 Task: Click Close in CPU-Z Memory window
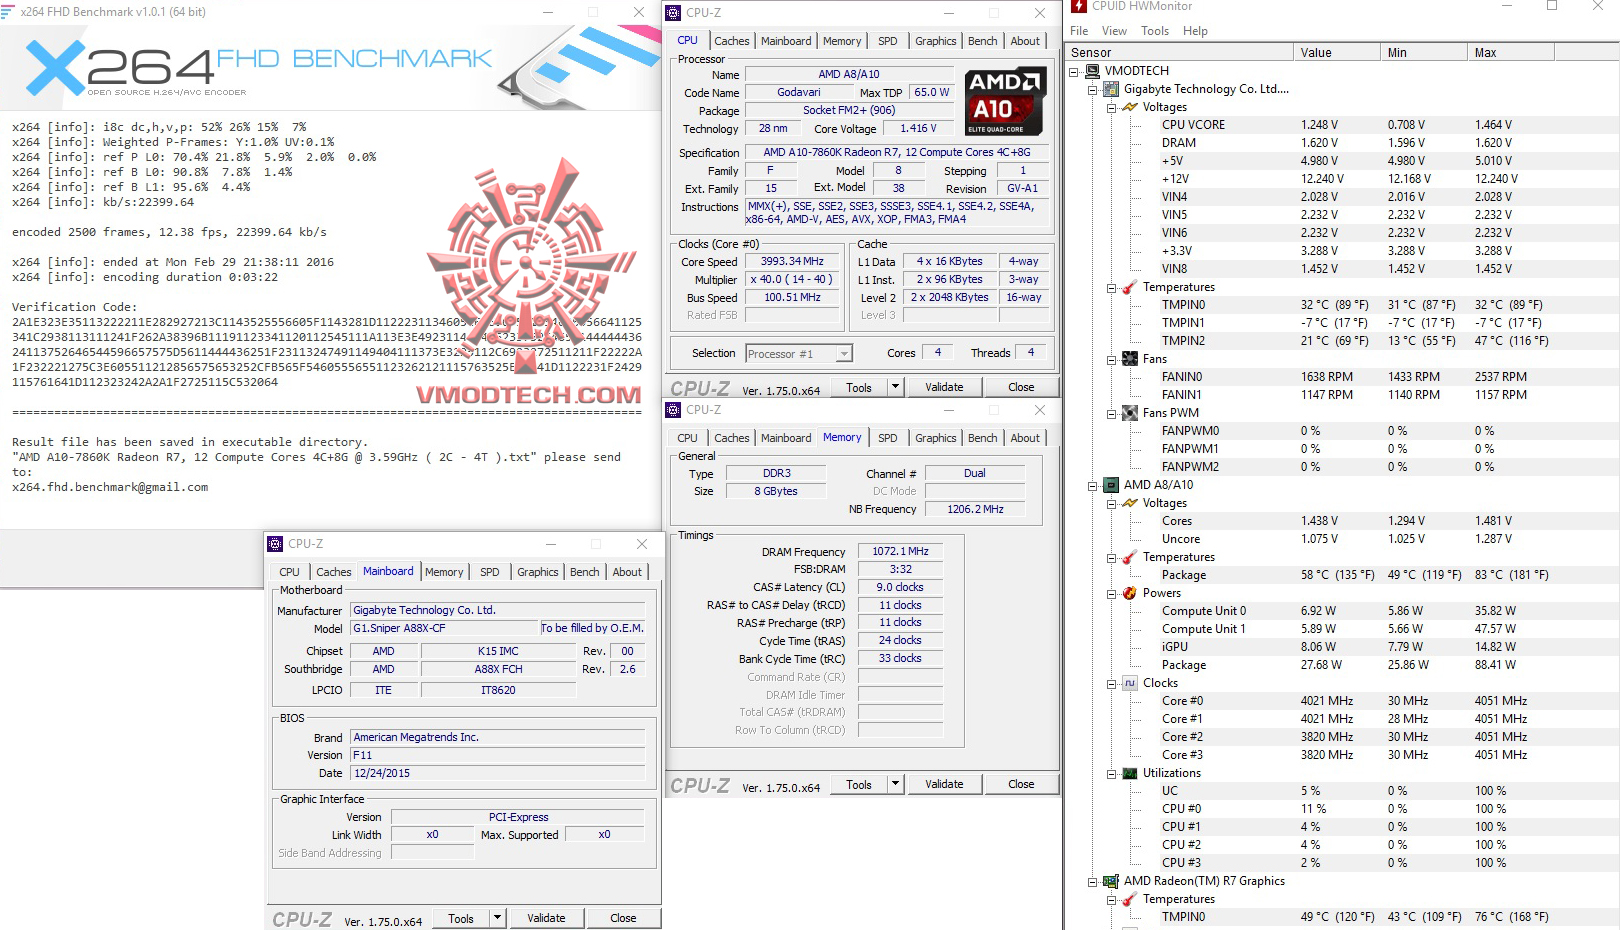1021,784
